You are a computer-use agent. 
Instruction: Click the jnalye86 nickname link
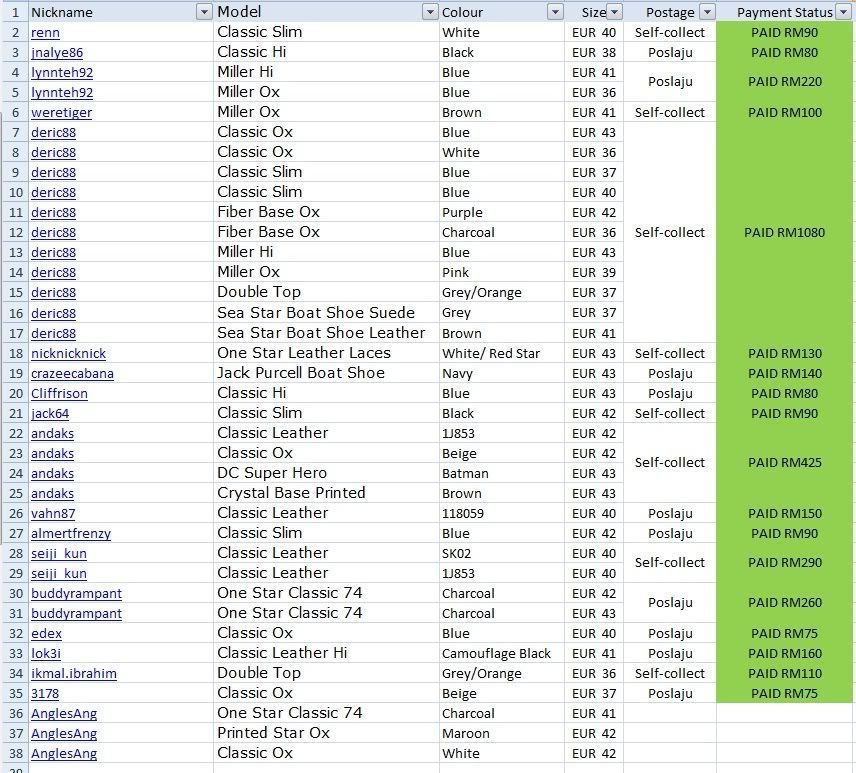click(x=57, y=53)
